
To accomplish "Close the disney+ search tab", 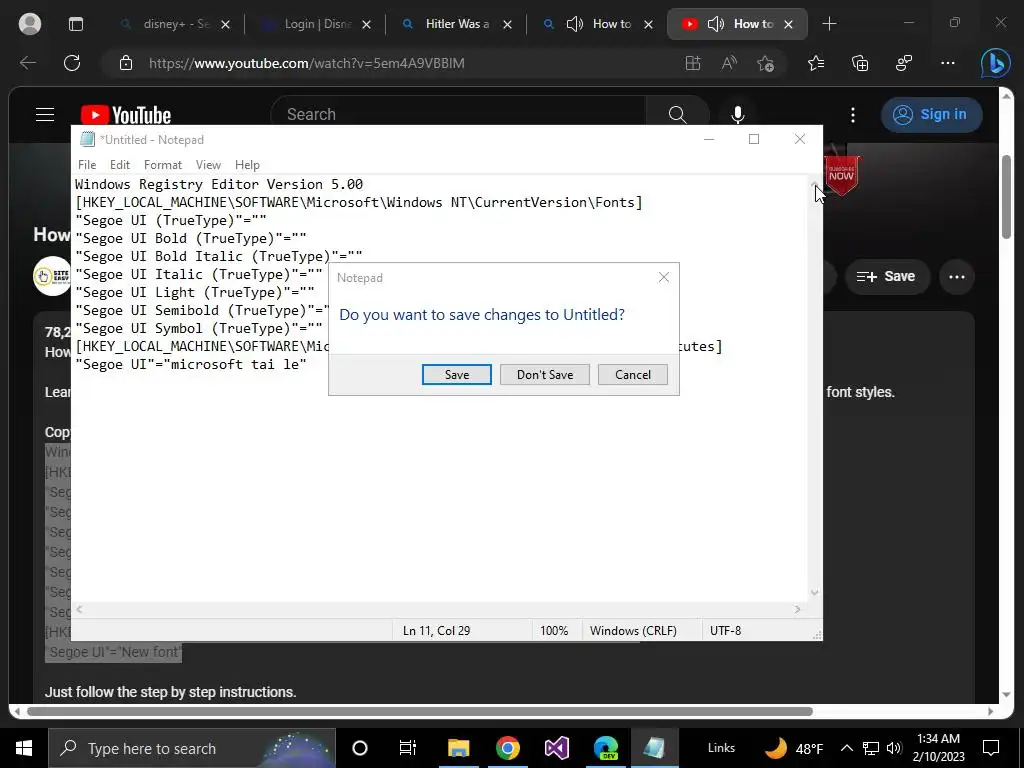I will pos(225,24).
